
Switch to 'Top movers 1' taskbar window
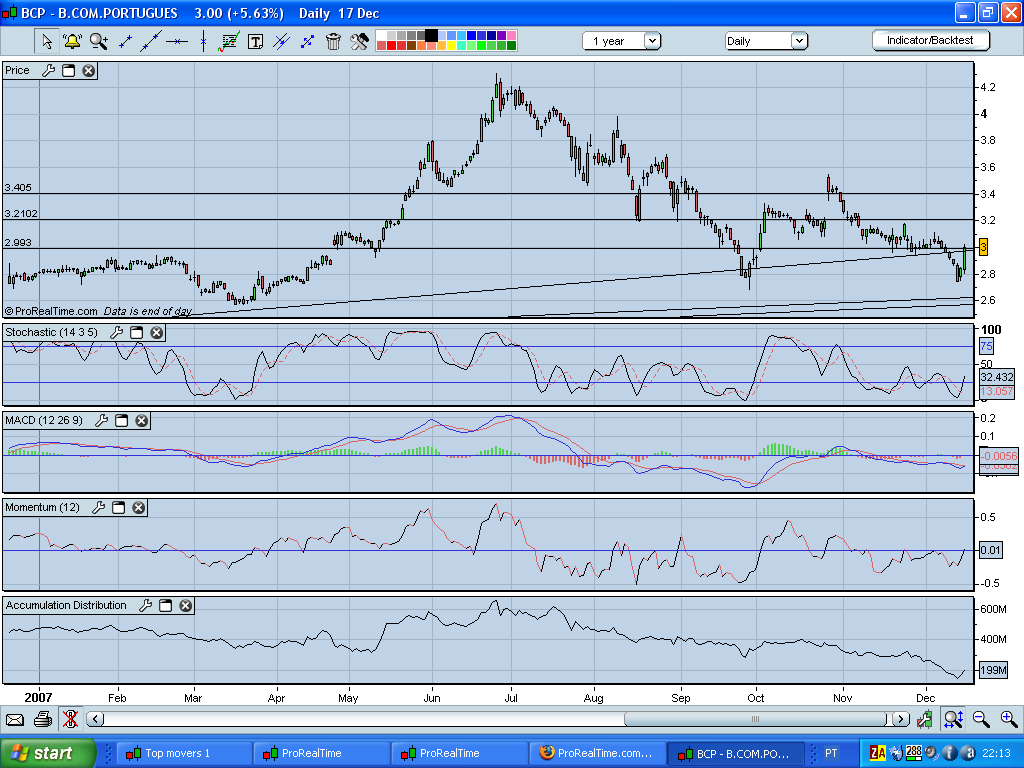(184, 753)
